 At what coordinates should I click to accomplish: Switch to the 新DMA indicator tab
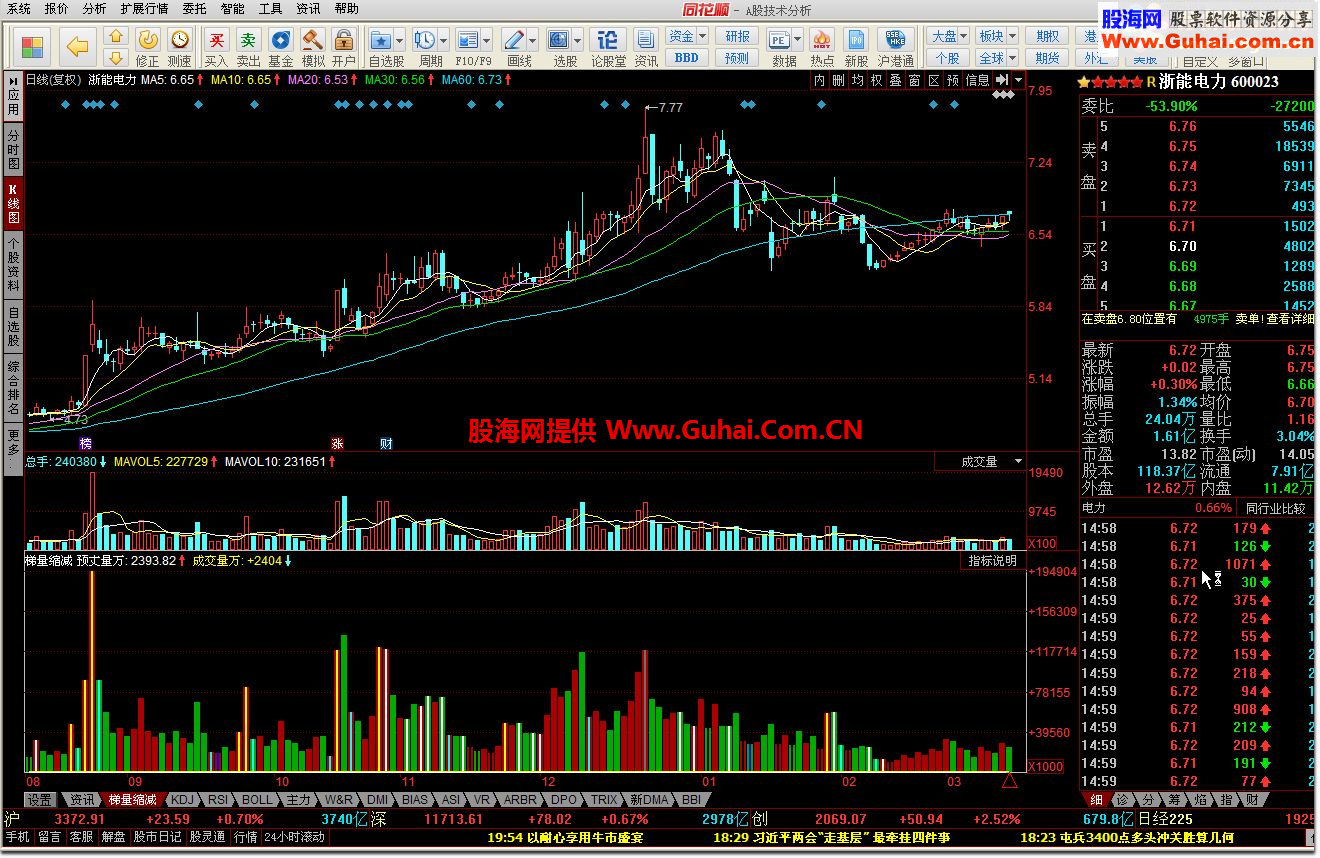pos(649,800)
